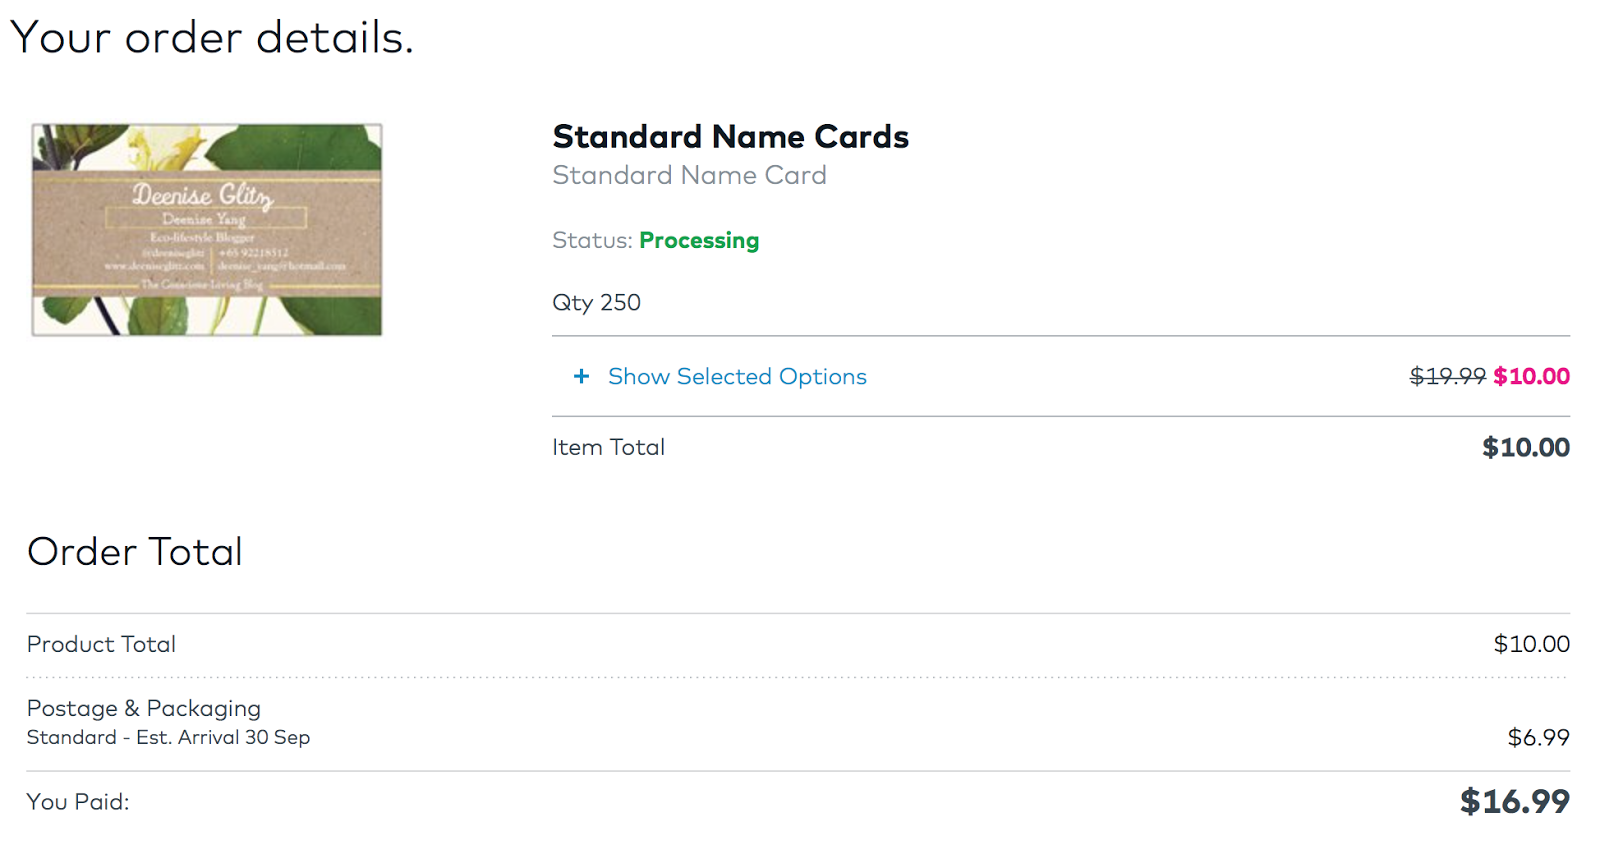Click the Standard Name Cards product title

[730, 136]
